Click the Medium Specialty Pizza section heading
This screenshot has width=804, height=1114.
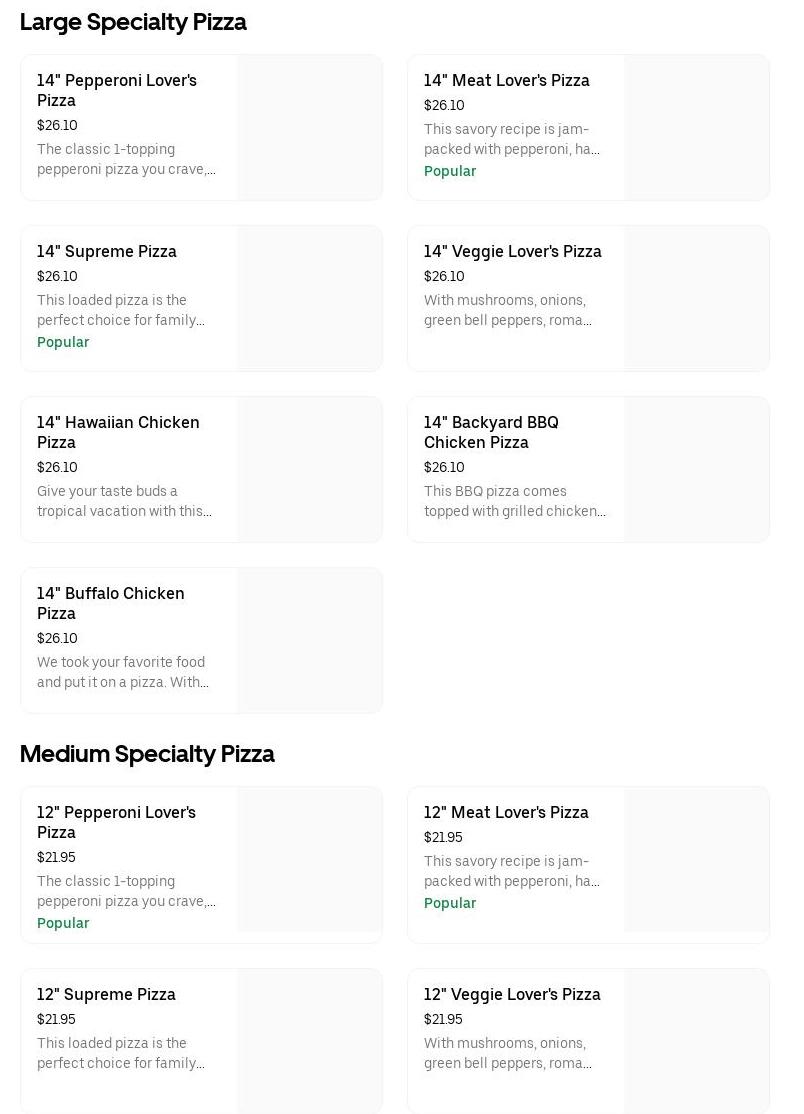click(147, 754)
